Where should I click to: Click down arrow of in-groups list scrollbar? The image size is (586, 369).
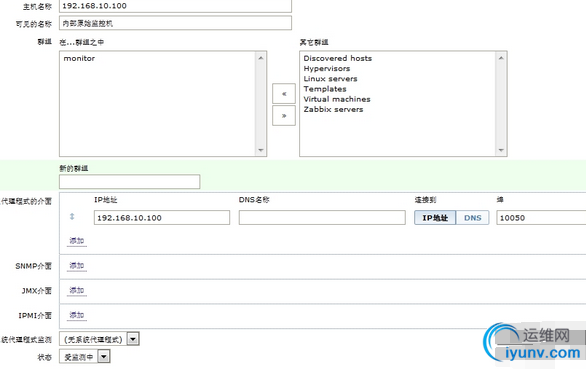point(260,150)
